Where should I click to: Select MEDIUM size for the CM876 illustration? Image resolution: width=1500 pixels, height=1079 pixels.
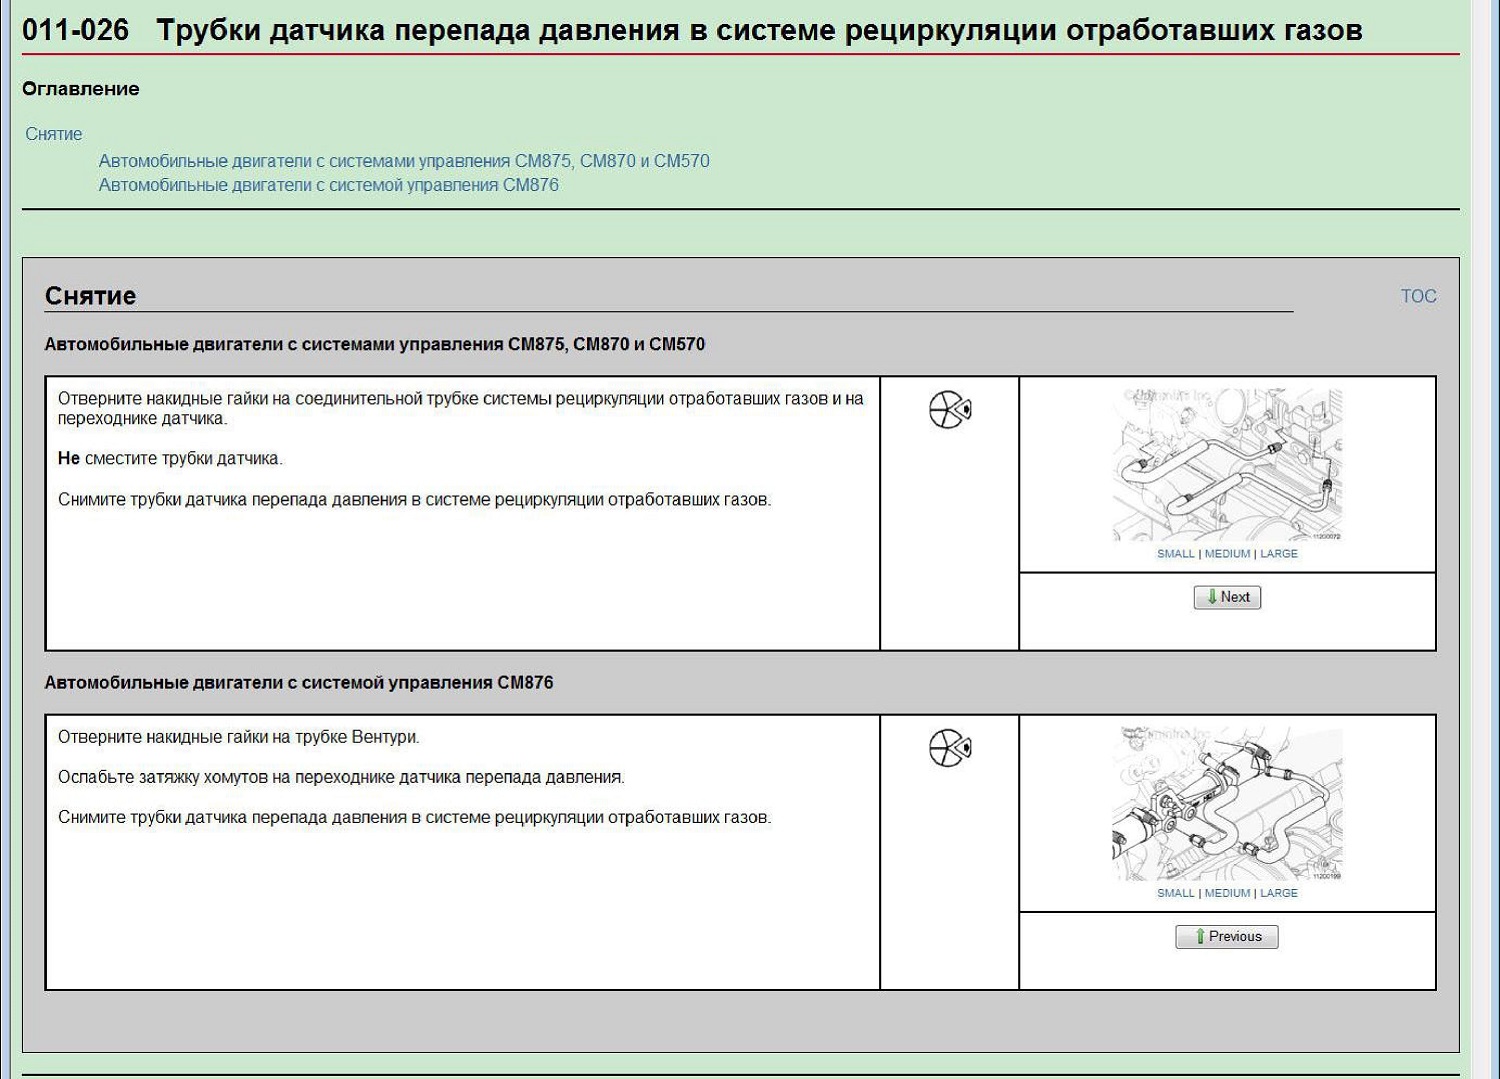[x=1227, y=893]
